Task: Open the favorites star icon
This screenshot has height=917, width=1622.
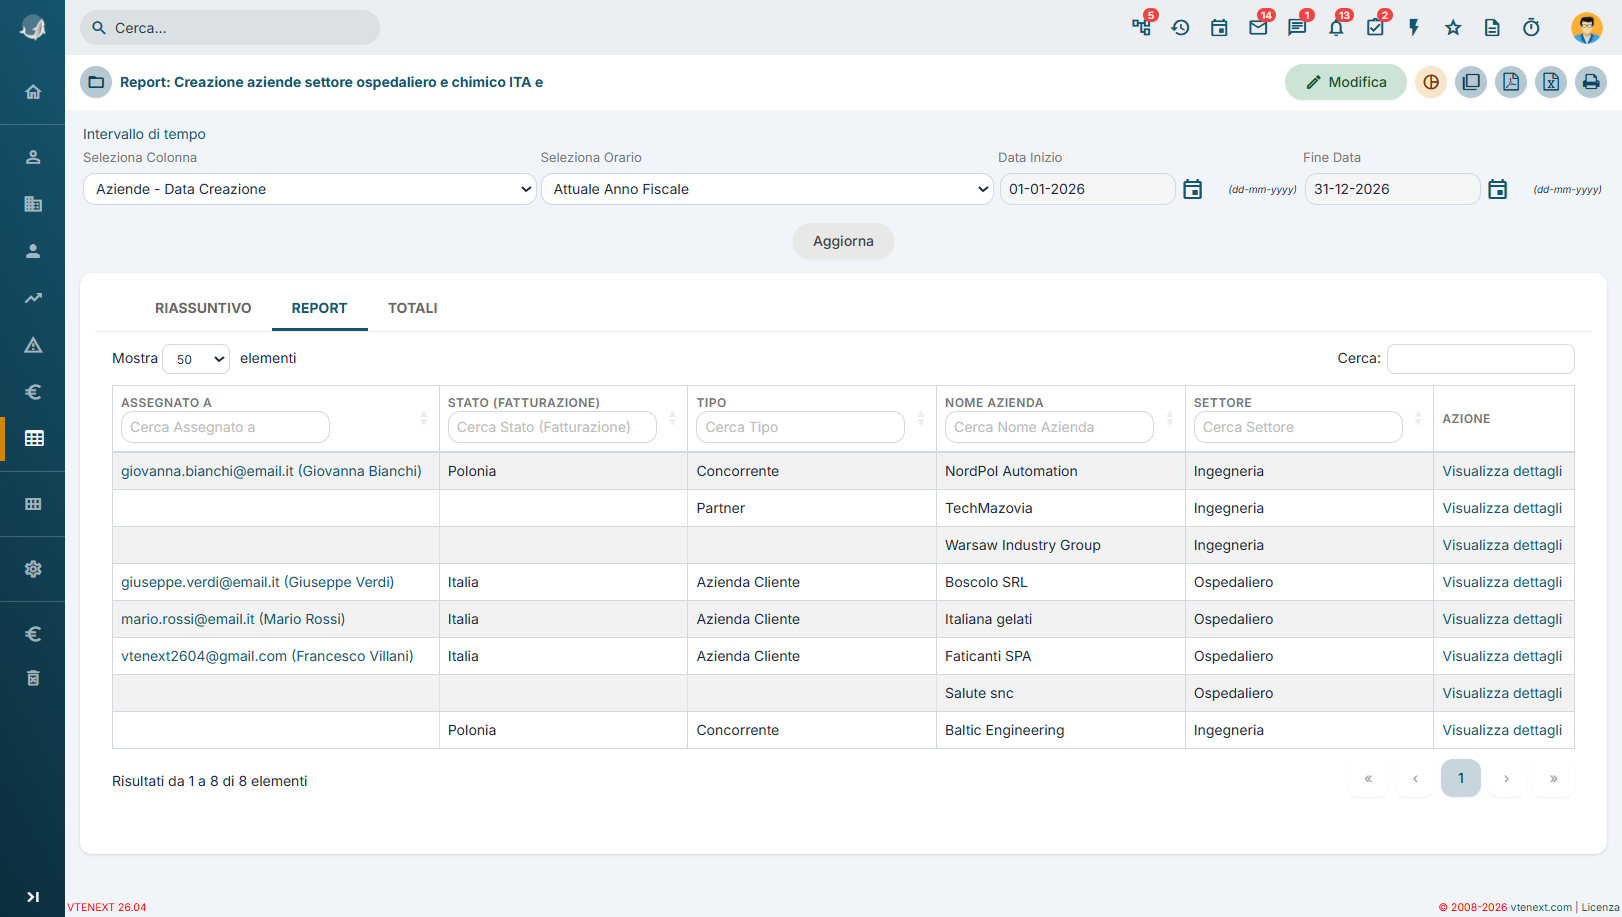Action: [x=1453, y=27]
